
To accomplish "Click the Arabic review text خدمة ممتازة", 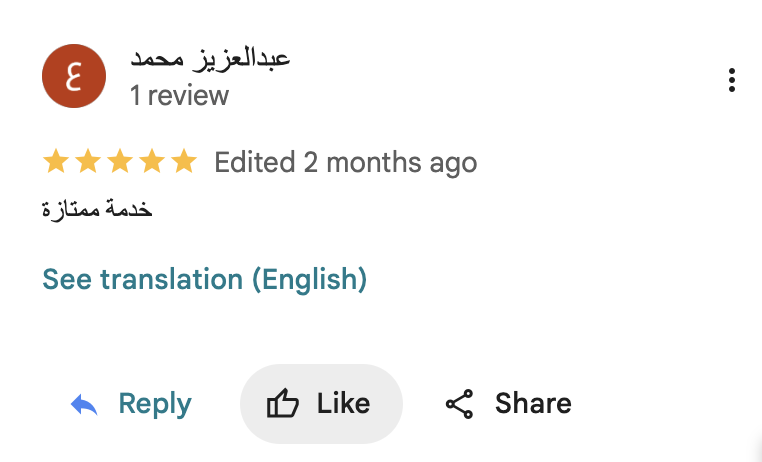I will click(96, 210).
